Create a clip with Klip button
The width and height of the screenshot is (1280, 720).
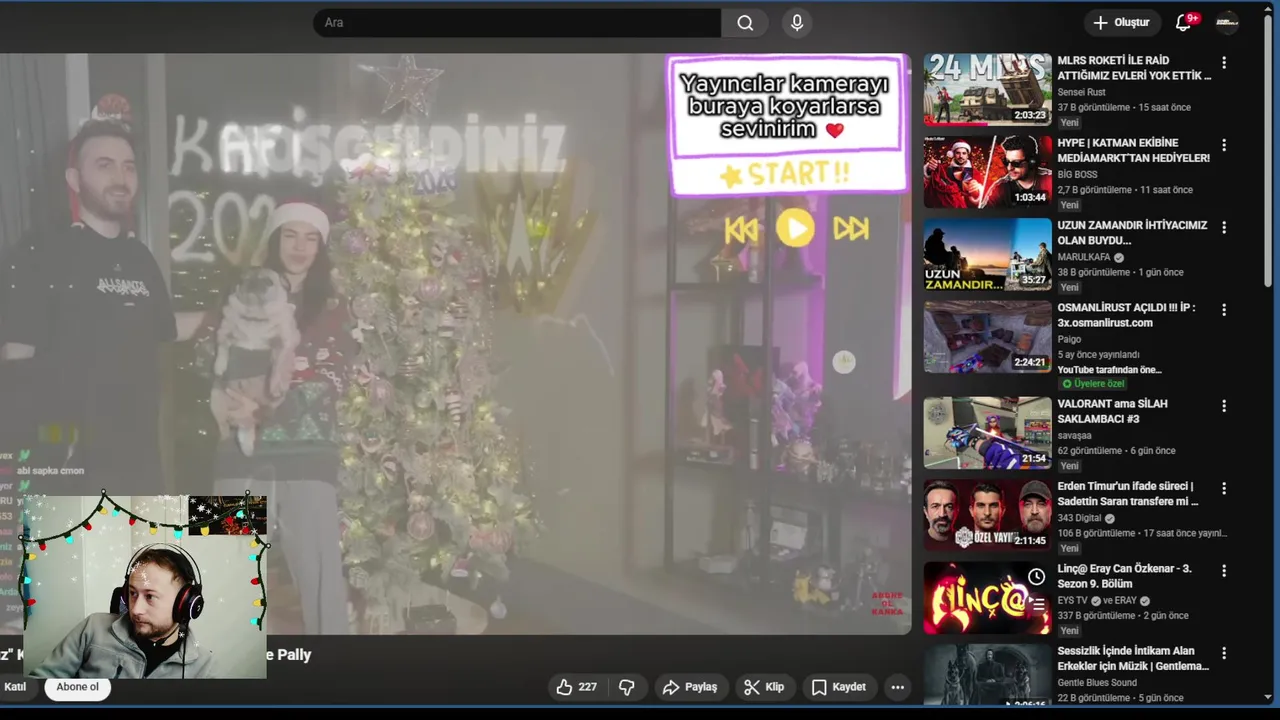tap(763, 687)
